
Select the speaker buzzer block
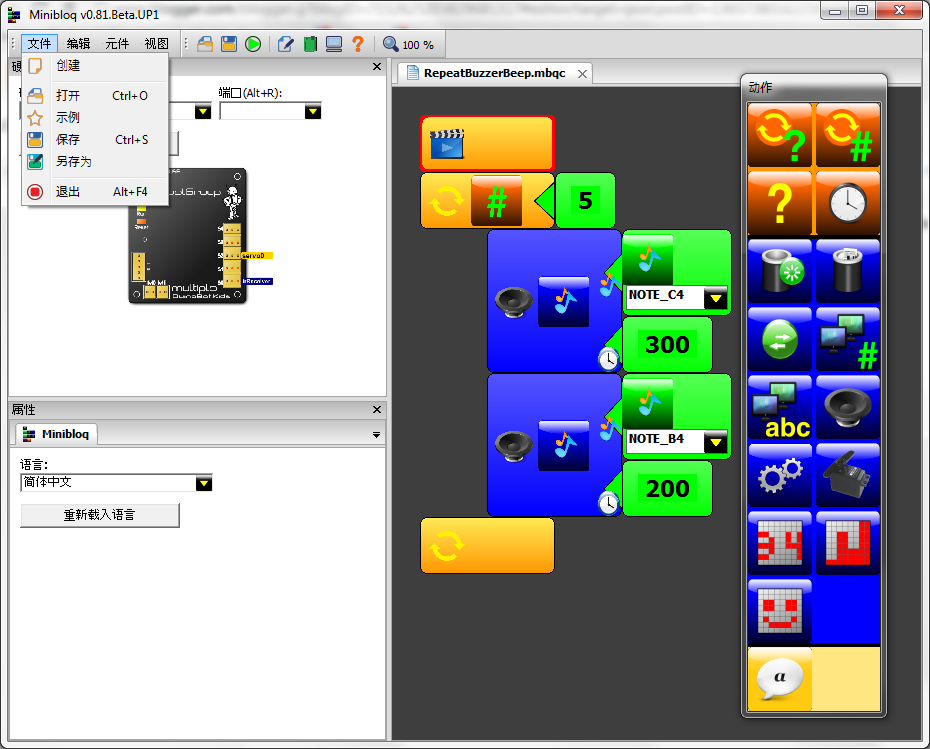tap(847, 408)
